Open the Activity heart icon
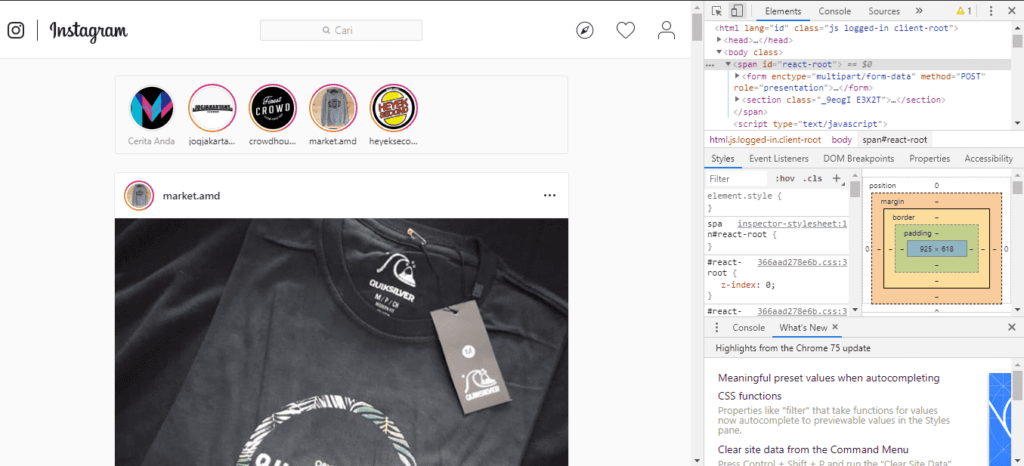 click(x=626, y=30)
